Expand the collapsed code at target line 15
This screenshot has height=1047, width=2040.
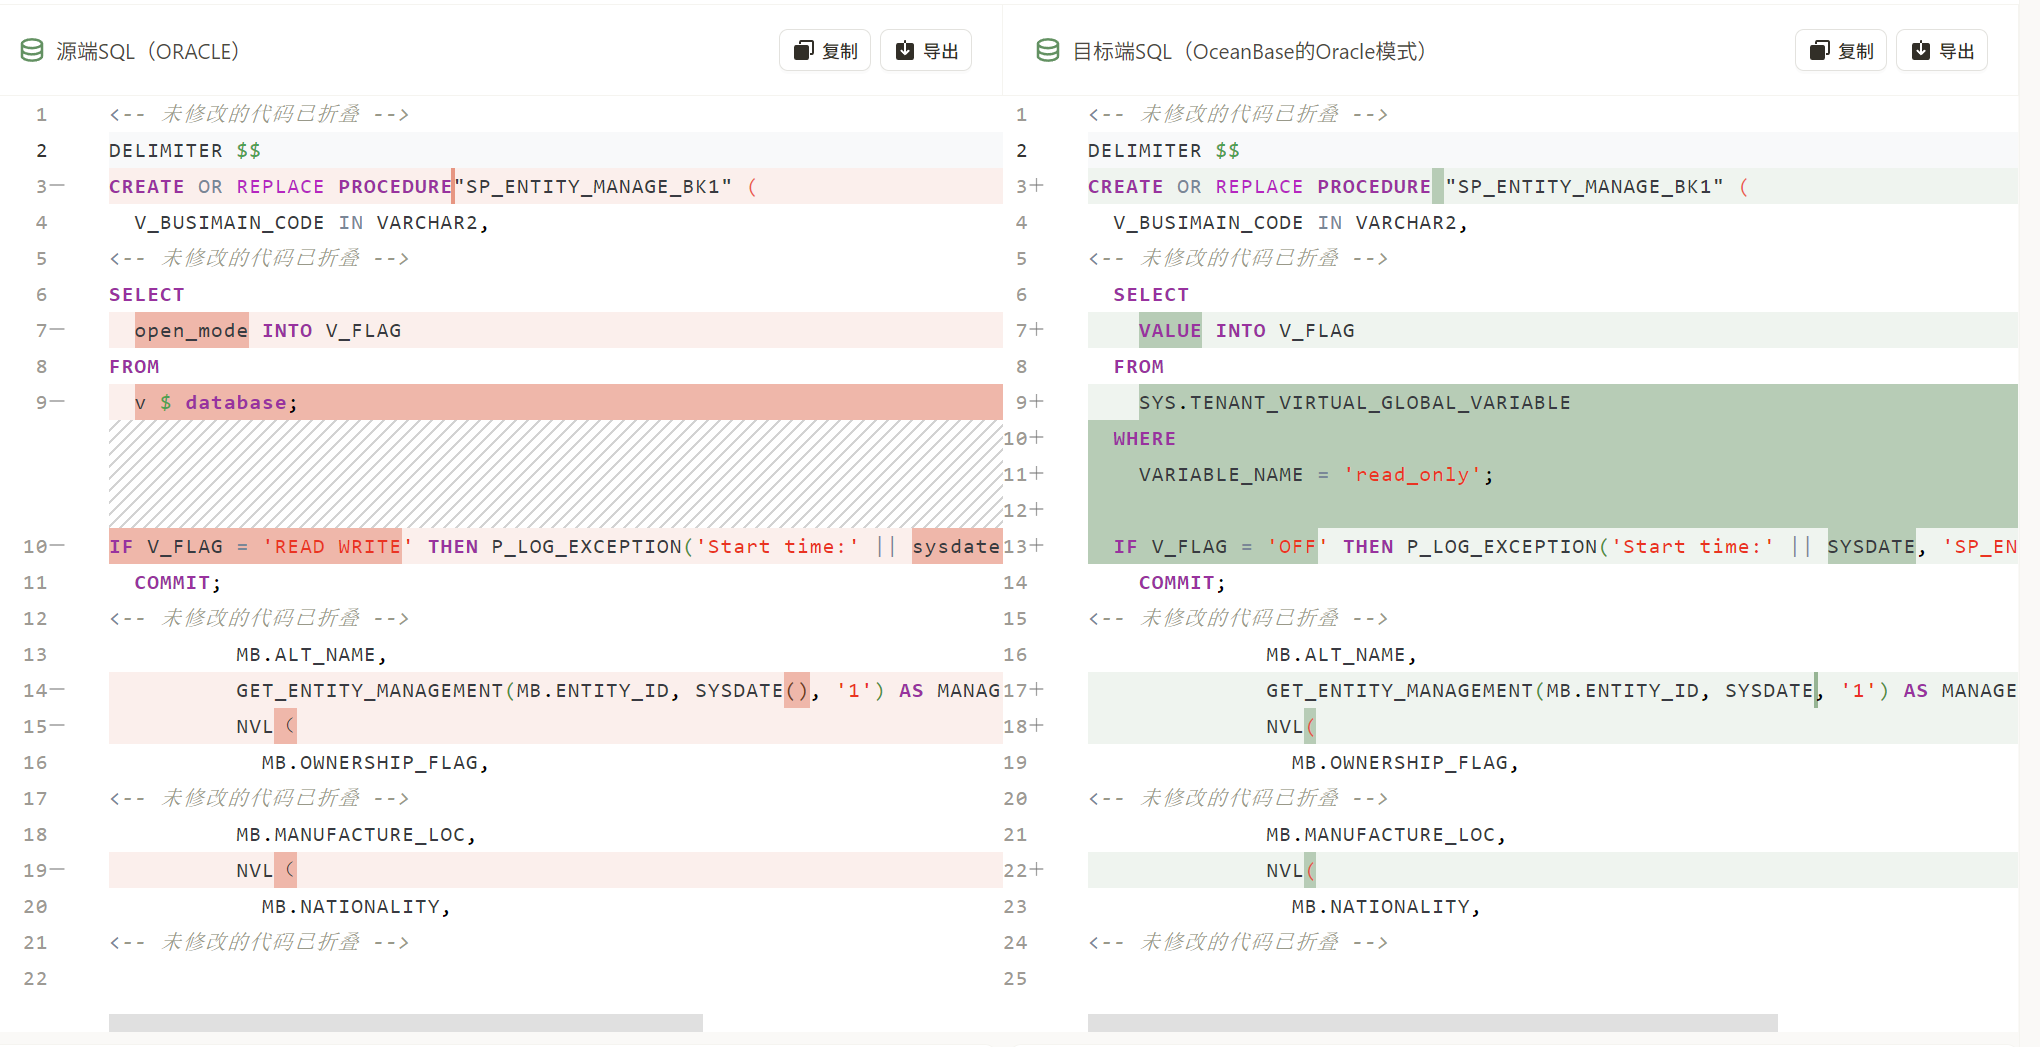pyautogui.click(x=1238, y=618)
